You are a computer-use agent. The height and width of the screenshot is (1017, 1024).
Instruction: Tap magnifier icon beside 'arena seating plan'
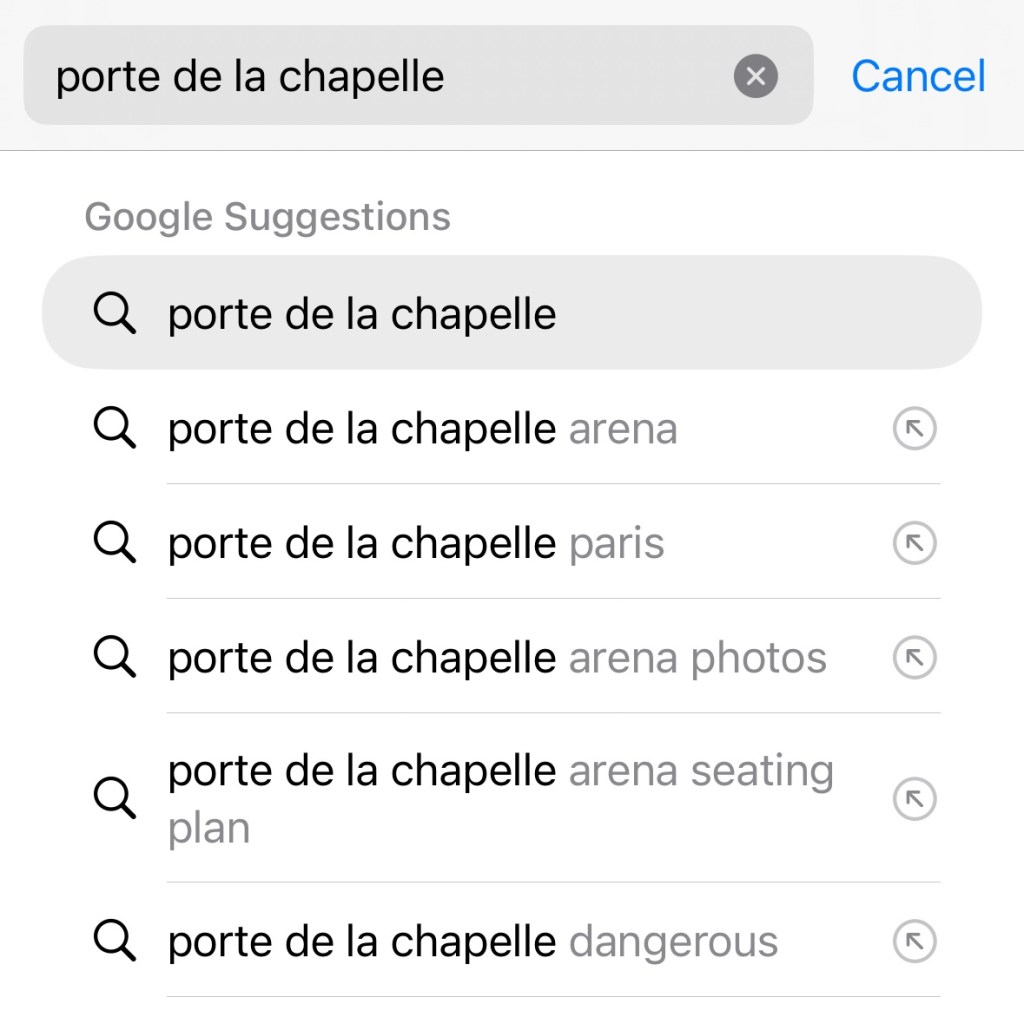click(115, 798)
